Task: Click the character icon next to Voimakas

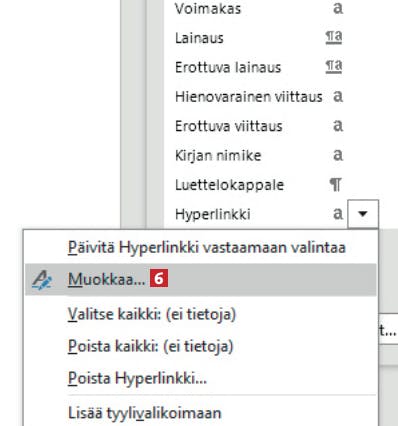Action: point(338,8)
